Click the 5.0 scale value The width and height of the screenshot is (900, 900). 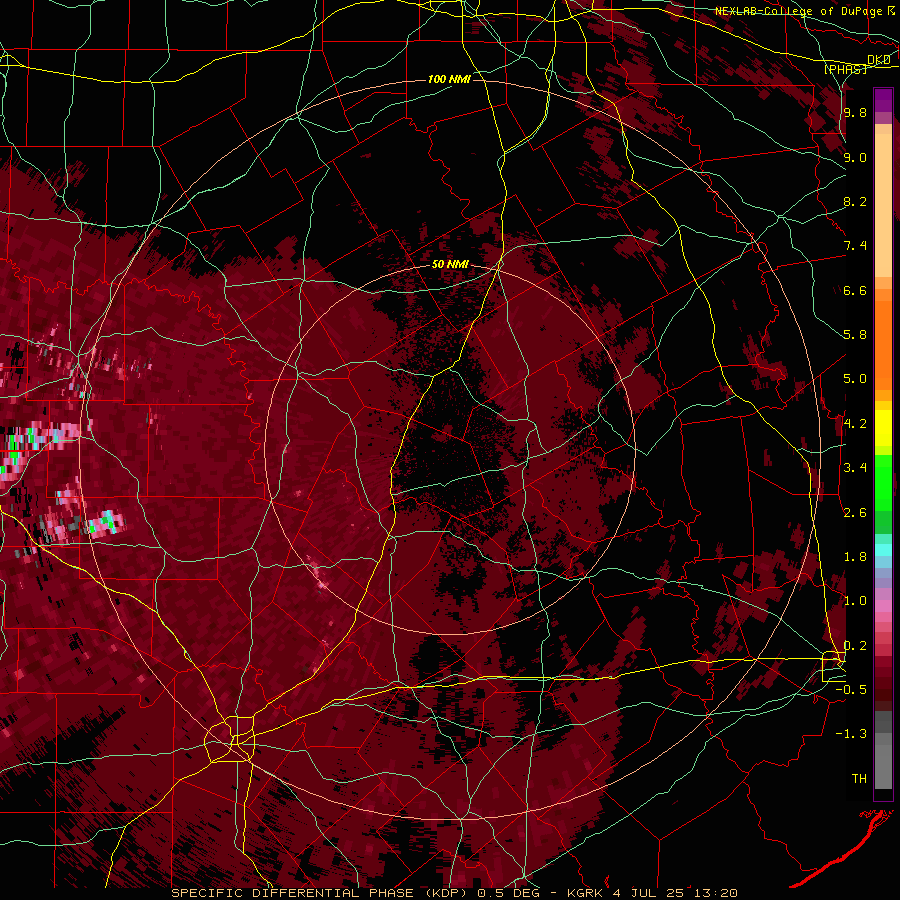tap(855, 379)
